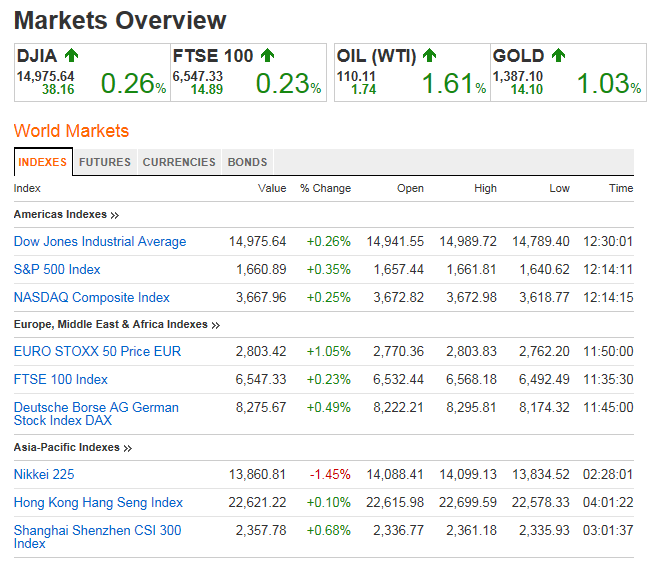Click the green arrow next to GOLD

[x=558, y=56]
